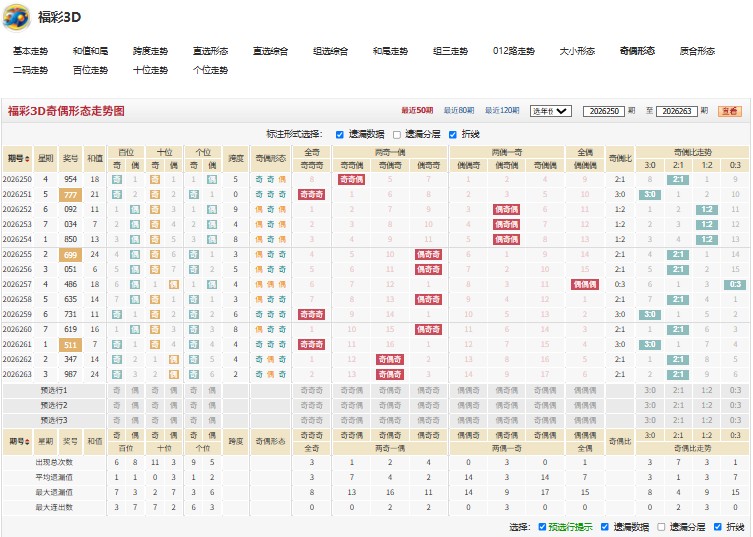753x537 pixels.
Task: Open the 012路走势 chart
Action: [x=513, y=51]
